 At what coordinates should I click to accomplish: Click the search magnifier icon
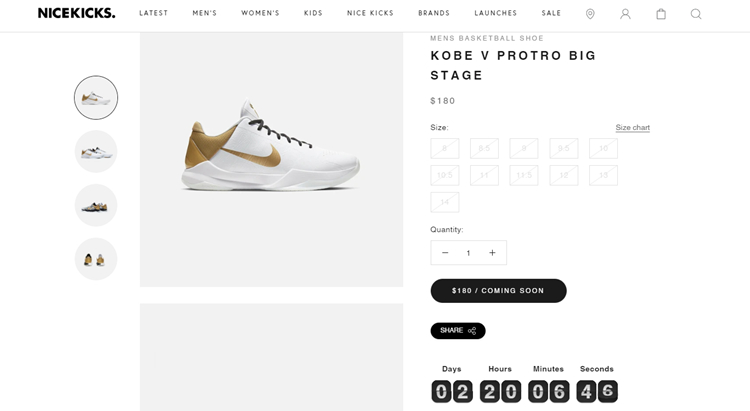pyautogui.click(x=696, y=14)
